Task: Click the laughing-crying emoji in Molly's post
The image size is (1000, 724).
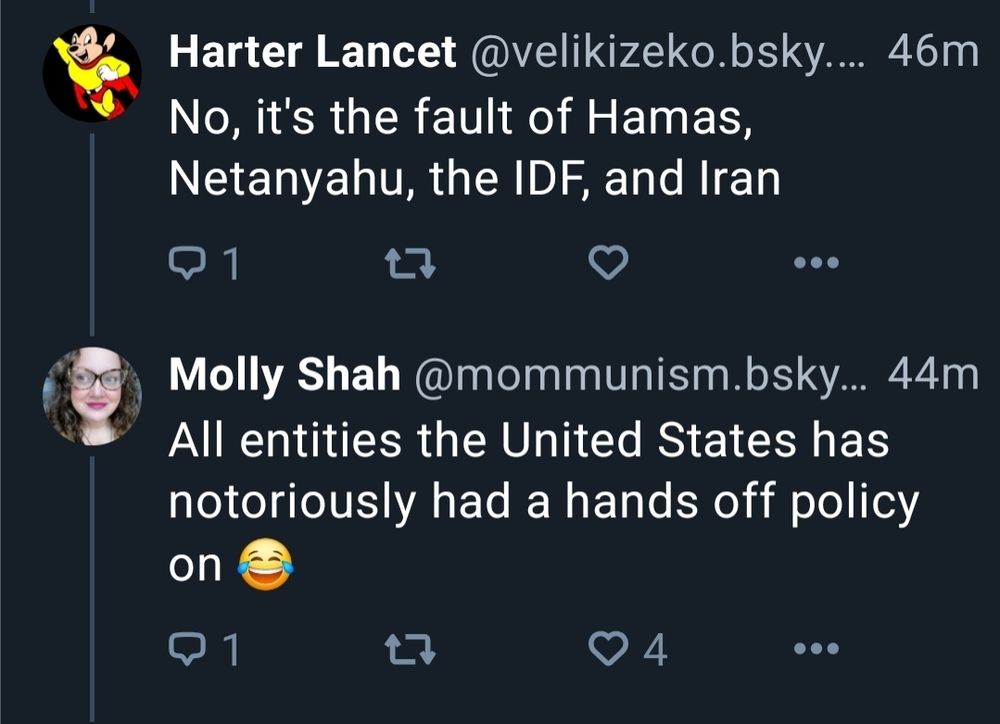Action: tap(265, 568)
